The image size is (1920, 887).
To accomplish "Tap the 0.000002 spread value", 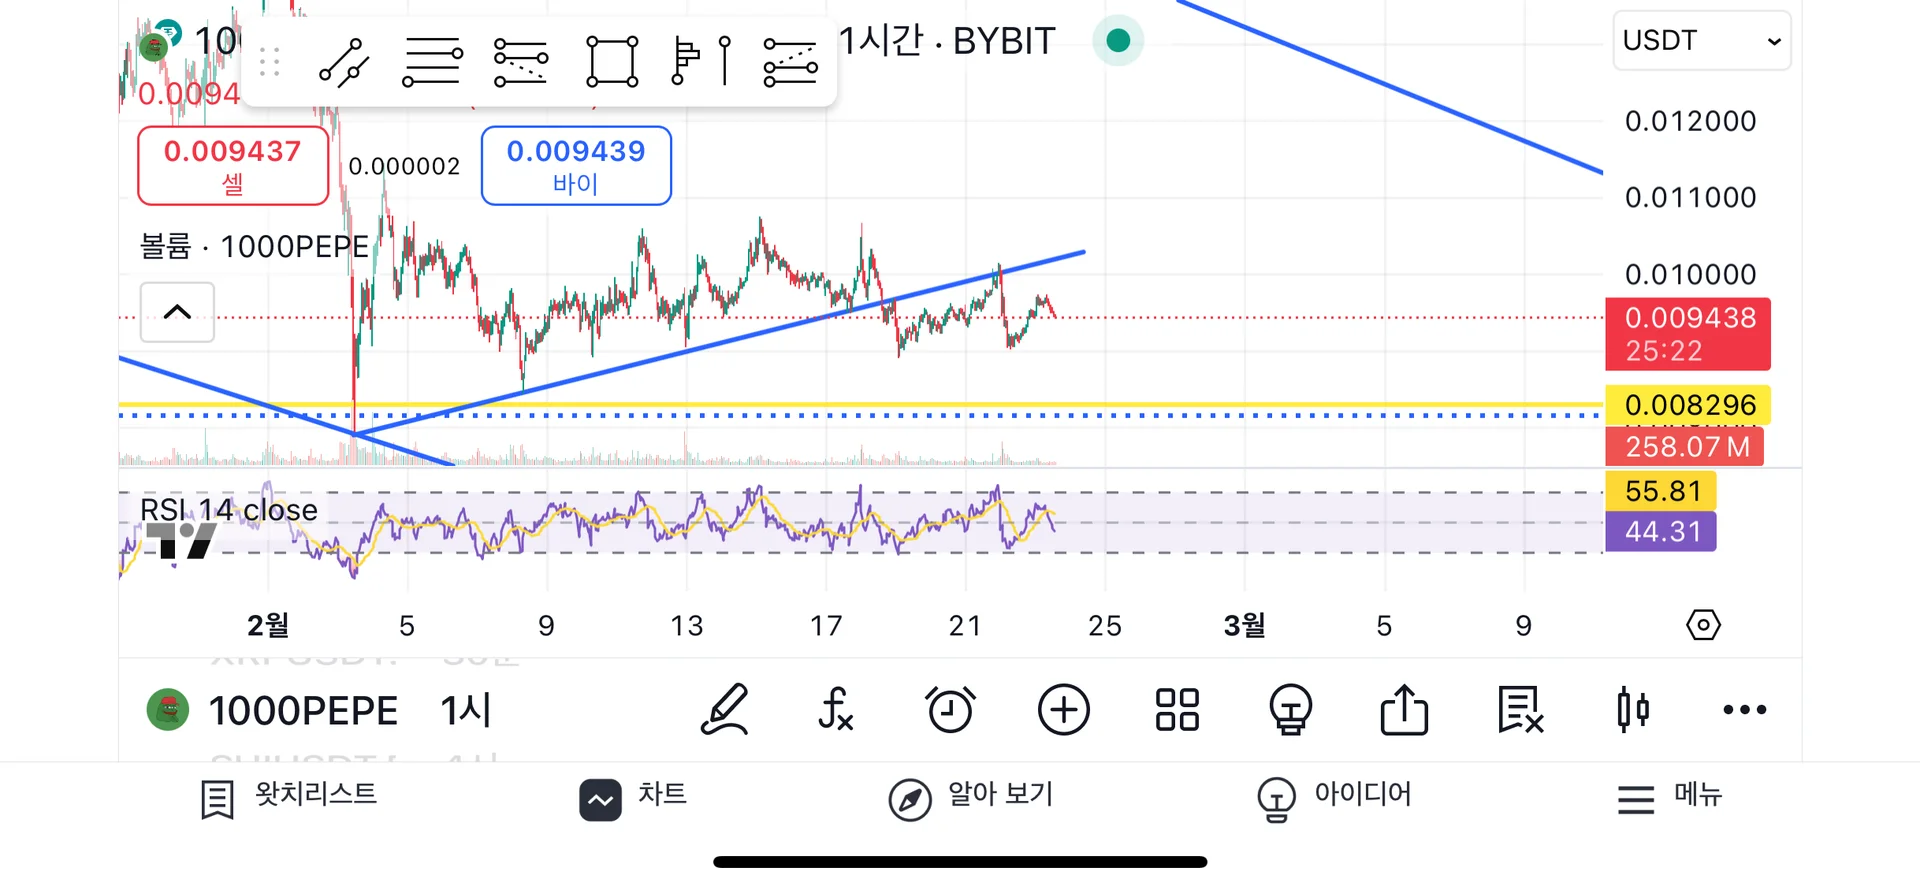I will [404, 166].
